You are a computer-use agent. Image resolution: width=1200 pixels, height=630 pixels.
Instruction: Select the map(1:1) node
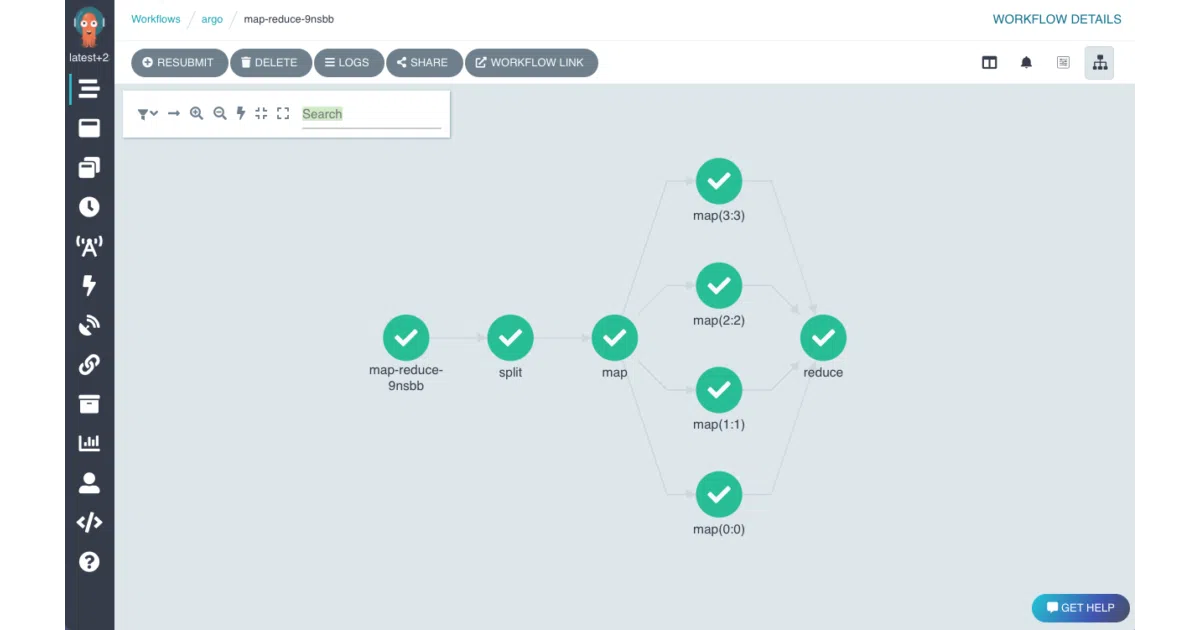[719, 390]
